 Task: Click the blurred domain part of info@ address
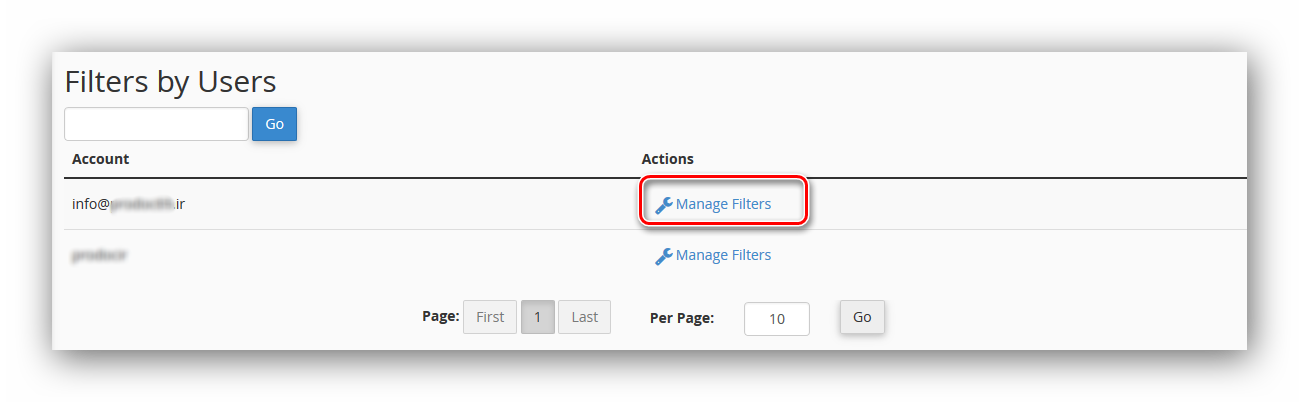[x=142, y=204]
